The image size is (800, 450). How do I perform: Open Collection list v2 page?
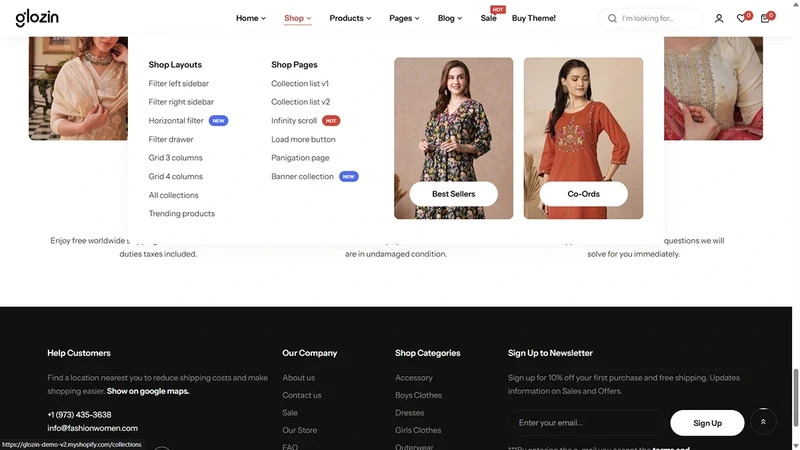tap(301, 102)
